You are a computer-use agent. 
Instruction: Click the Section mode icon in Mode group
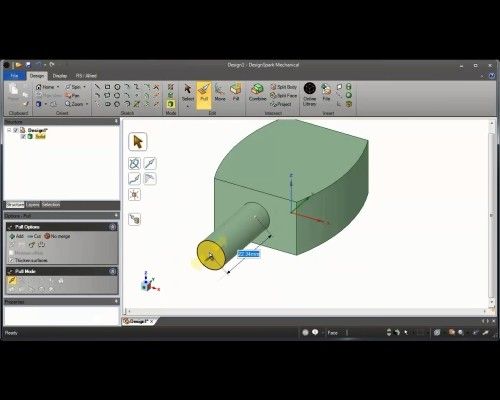(171, 95)
